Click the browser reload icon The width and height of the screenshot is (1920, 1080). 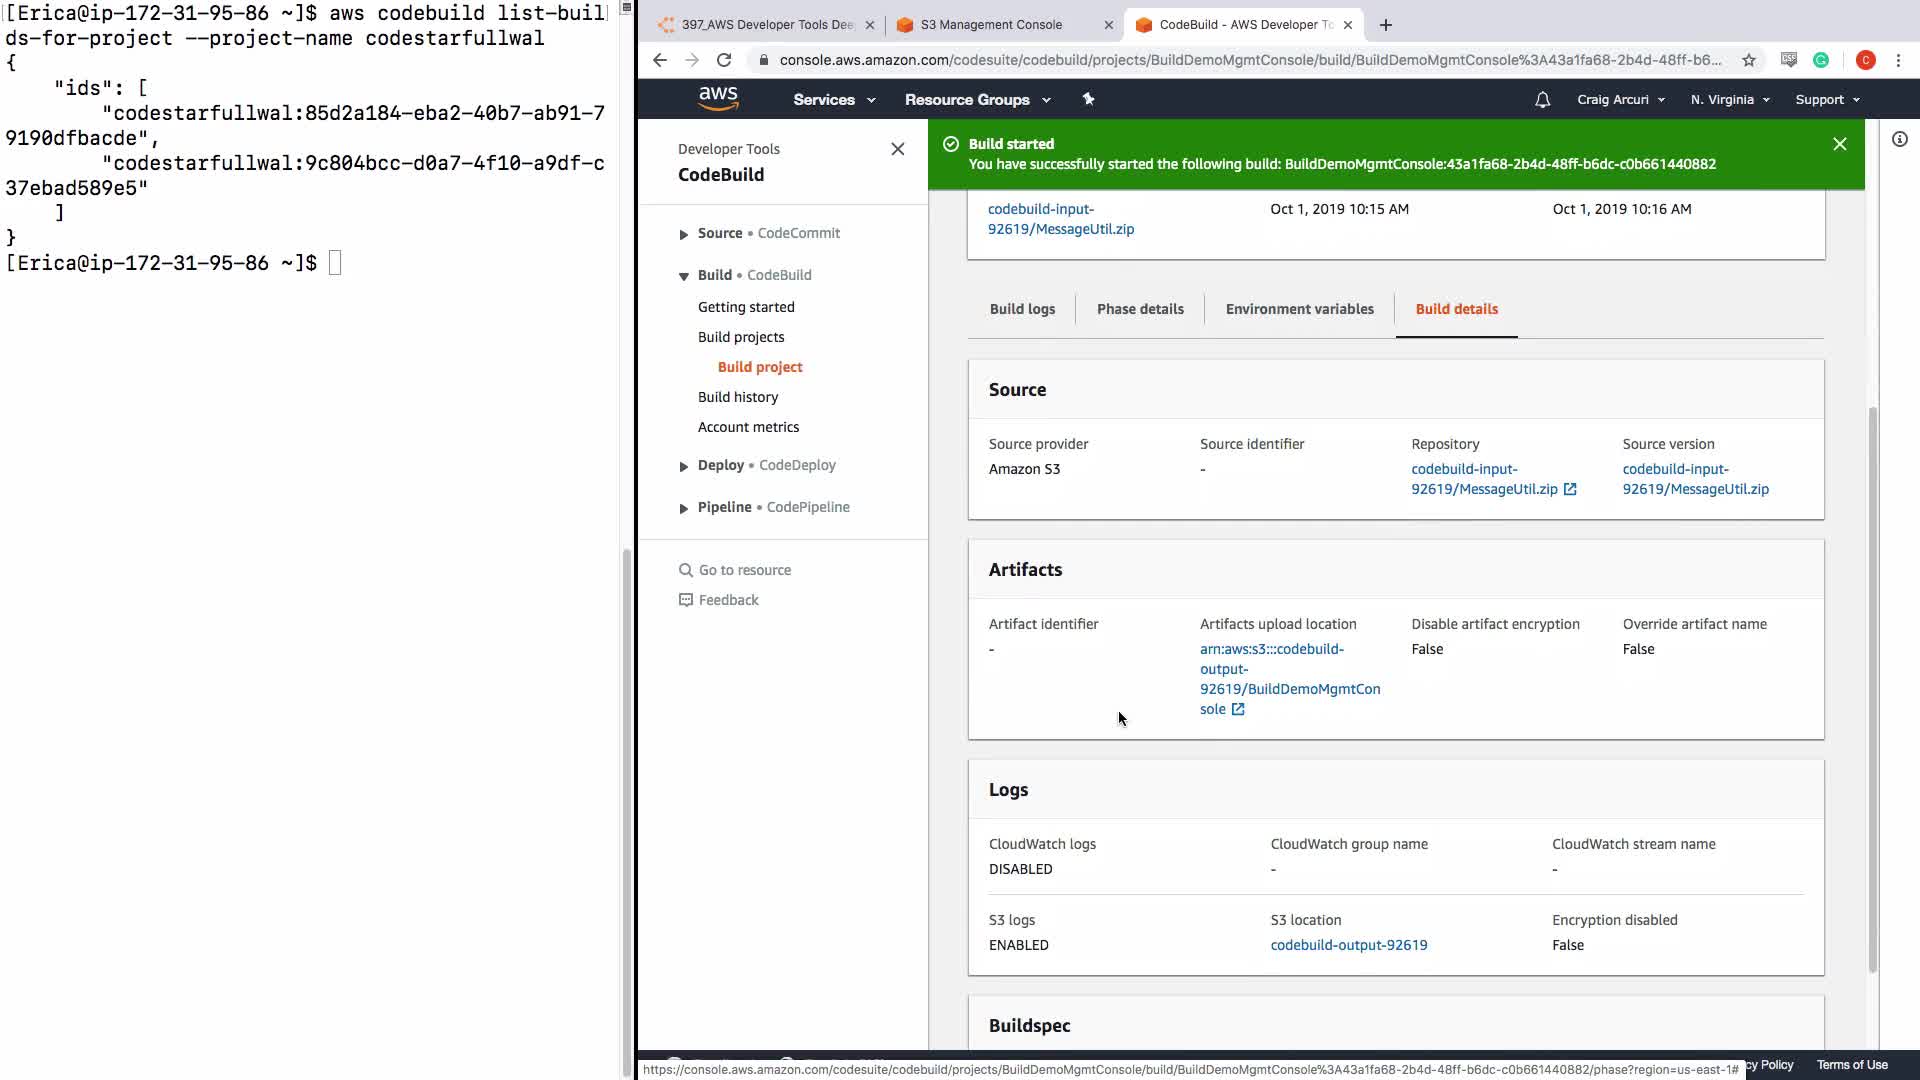click(724, 60)
